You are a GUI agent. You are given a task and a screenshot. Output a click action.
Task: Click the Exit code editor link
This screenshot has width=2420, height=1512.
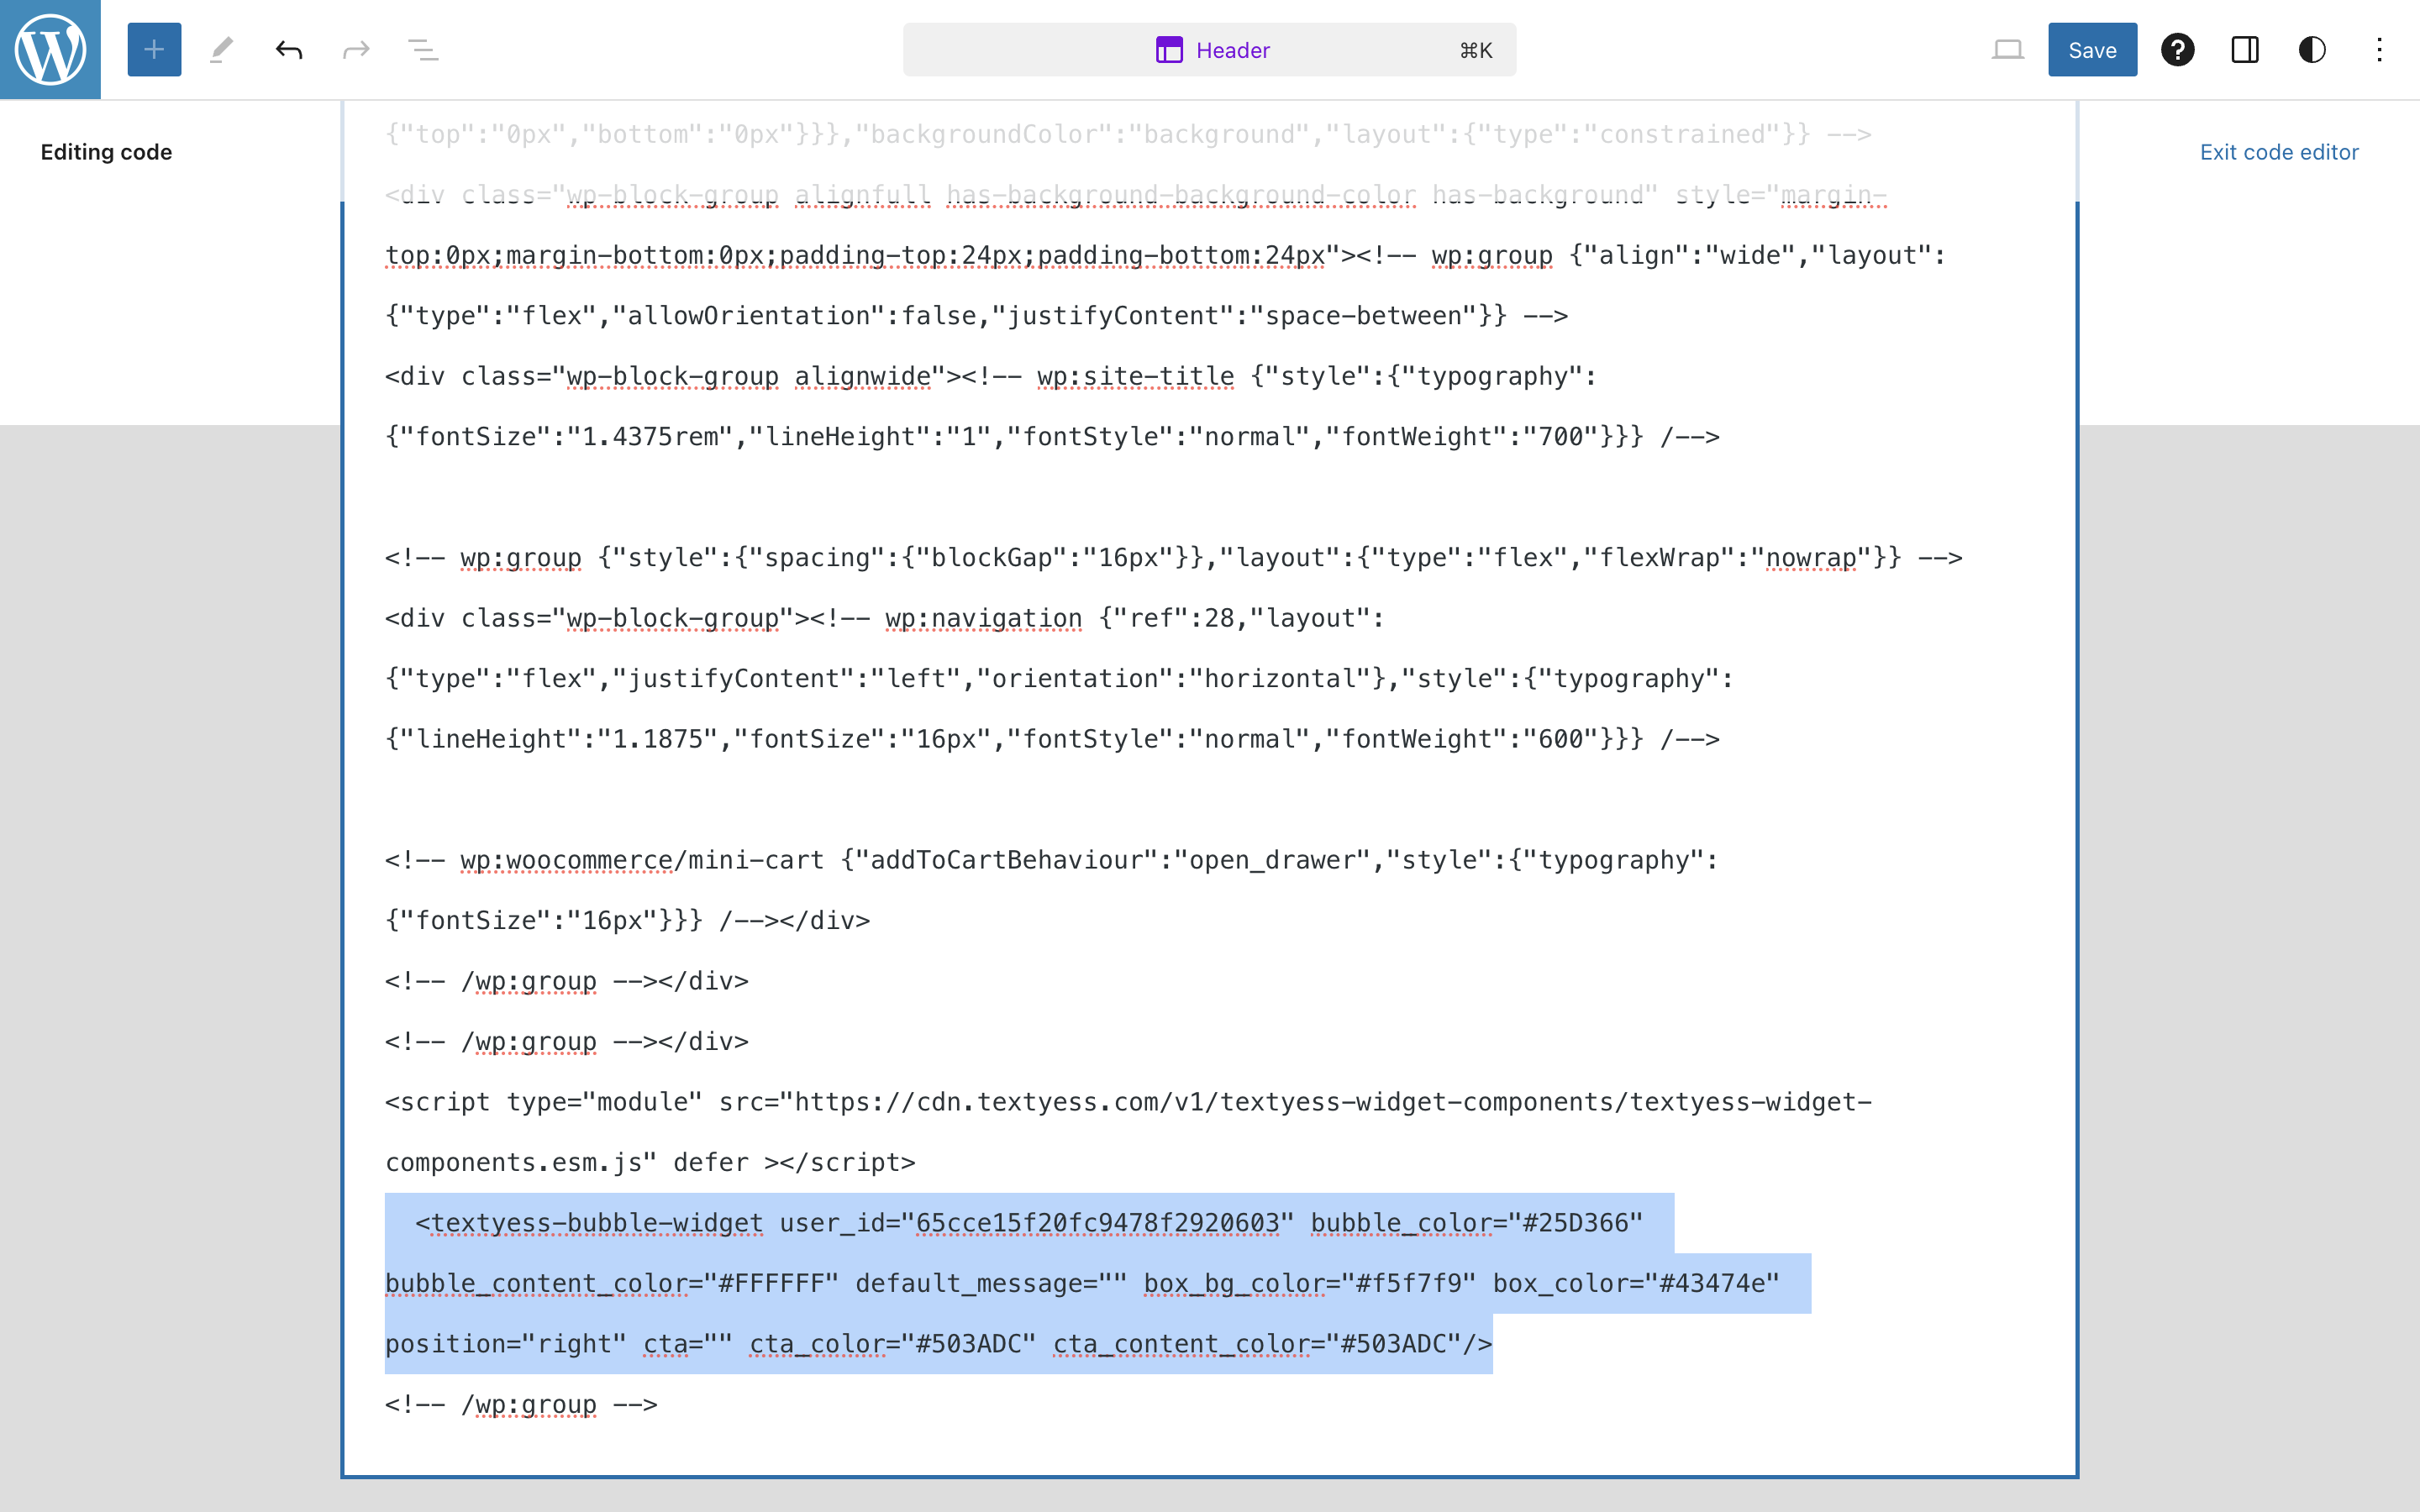click(x=2278, y=152)
